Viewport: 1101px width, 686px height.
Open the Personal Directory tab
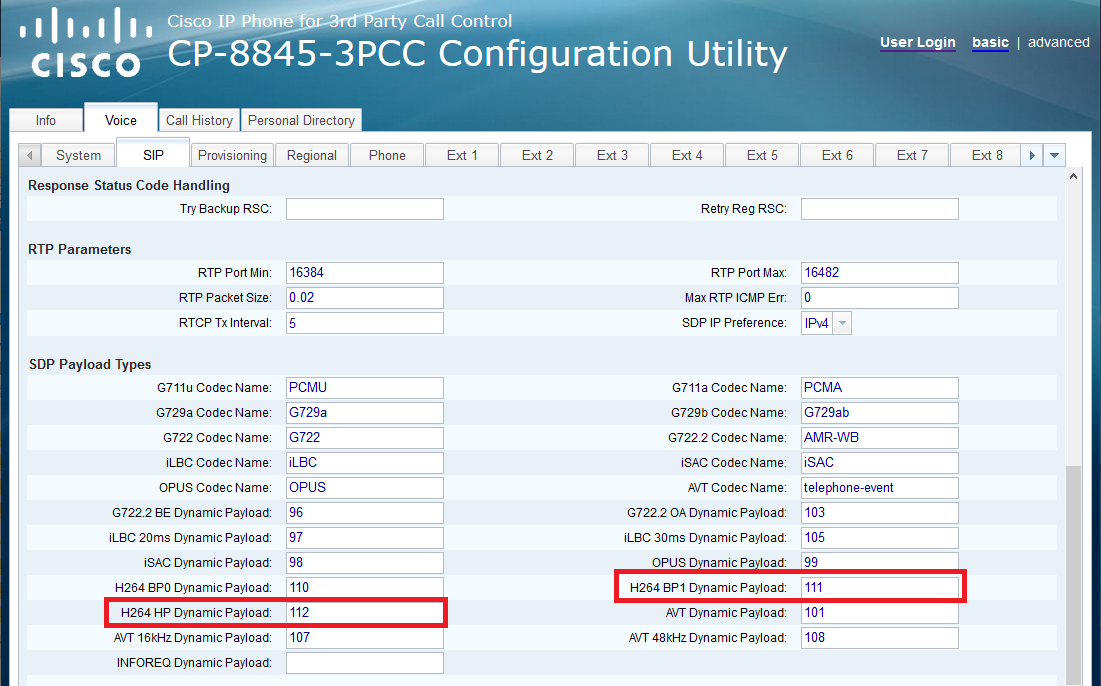click(301, 120)
